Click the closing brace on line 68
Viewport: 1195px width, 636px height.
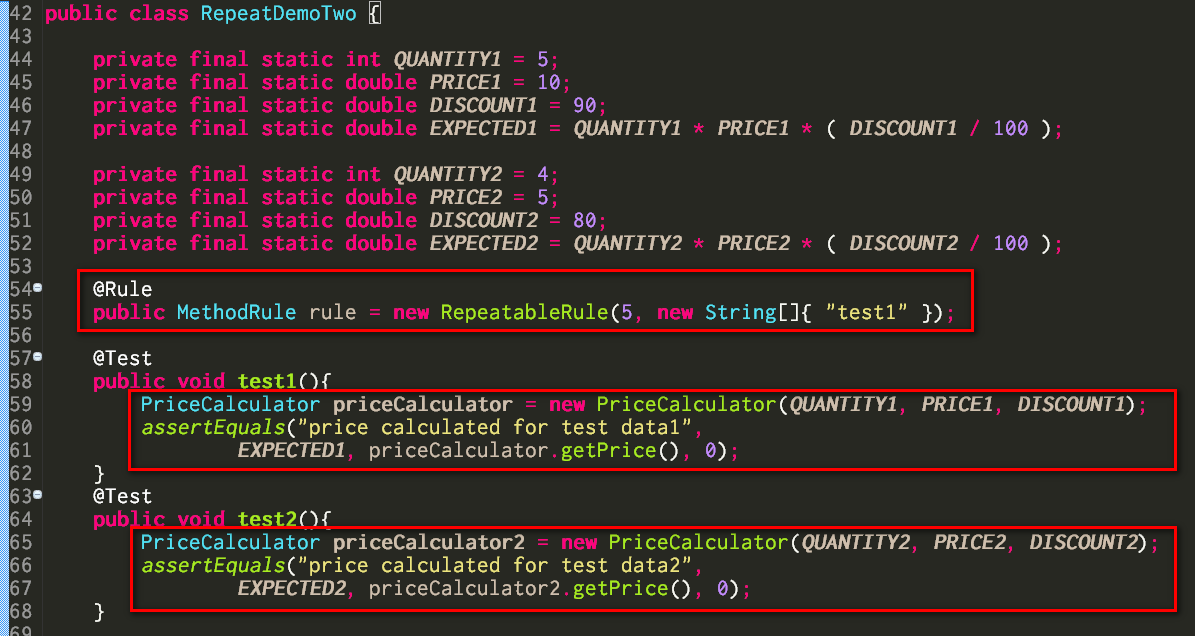[98, 612]
